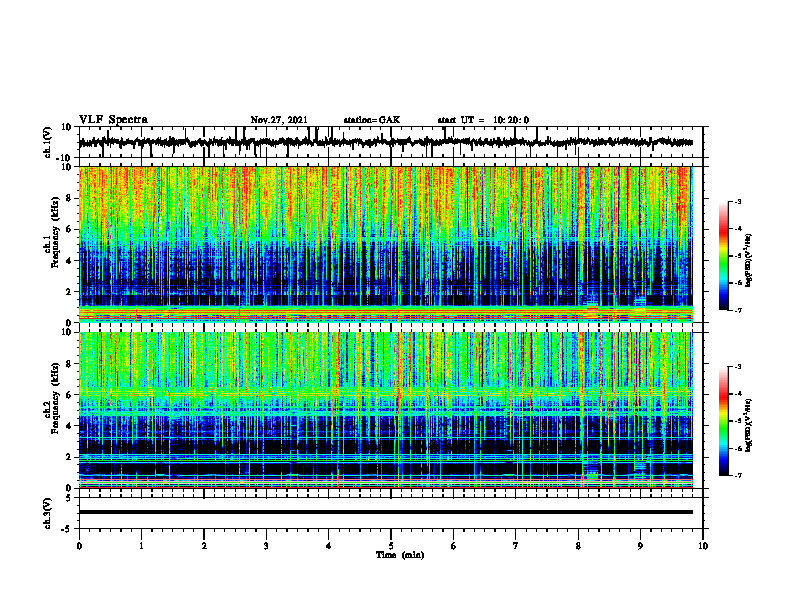Click the ch.2 color bar log(PSD) label
792x612 pixels.
tap(748, 425)
